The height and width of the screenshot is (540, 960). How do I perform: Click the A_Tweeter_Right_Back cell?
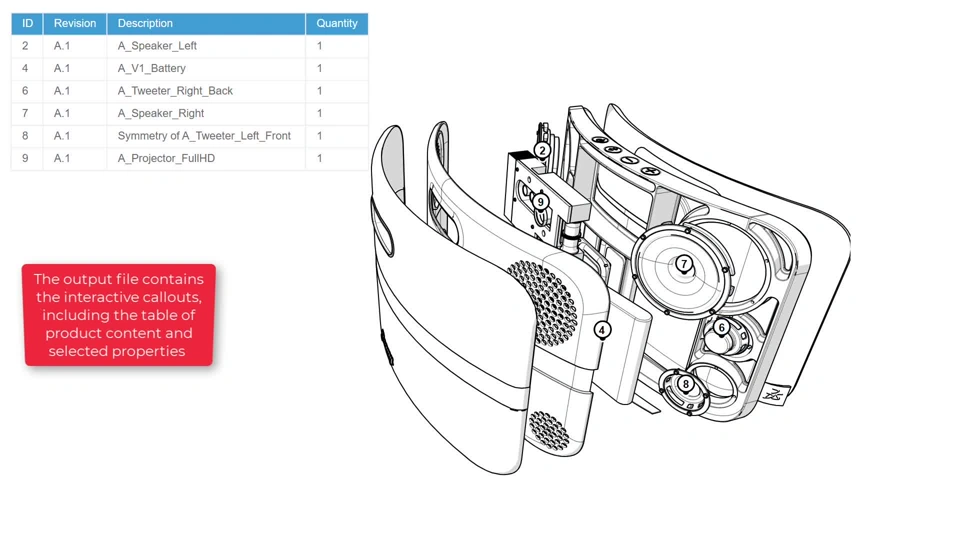pos(206,91)
